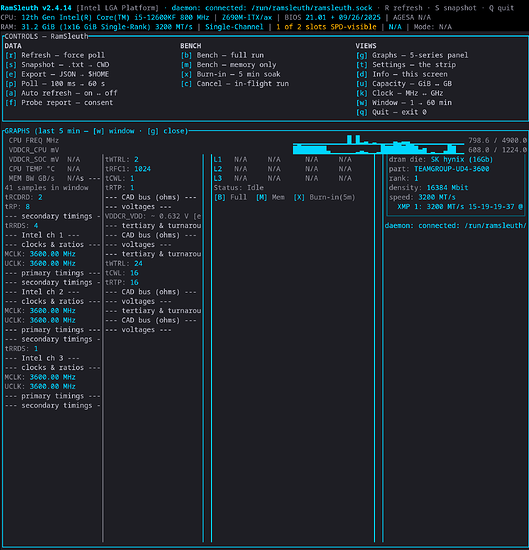Open [g] Graphs 5-series panel
The image size is (529, 550).
[412, 55]
